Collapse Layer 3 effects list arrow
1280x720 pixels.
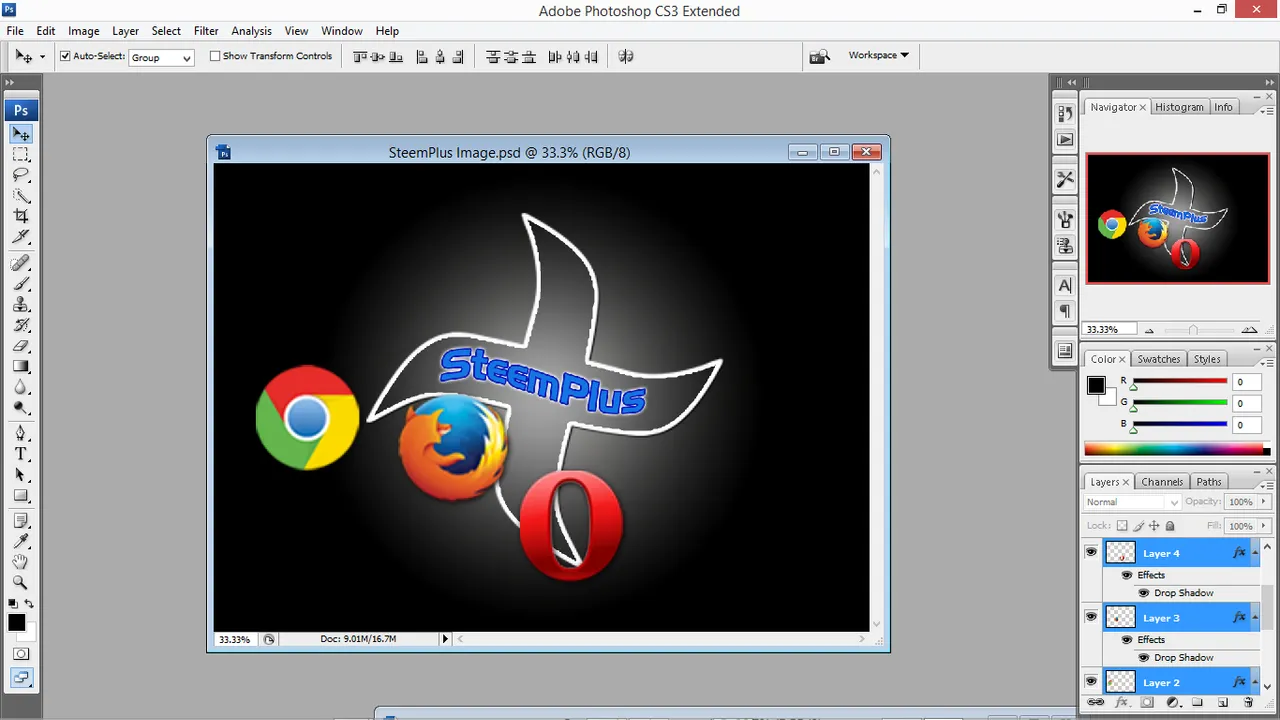click(x=1255, y=618)
